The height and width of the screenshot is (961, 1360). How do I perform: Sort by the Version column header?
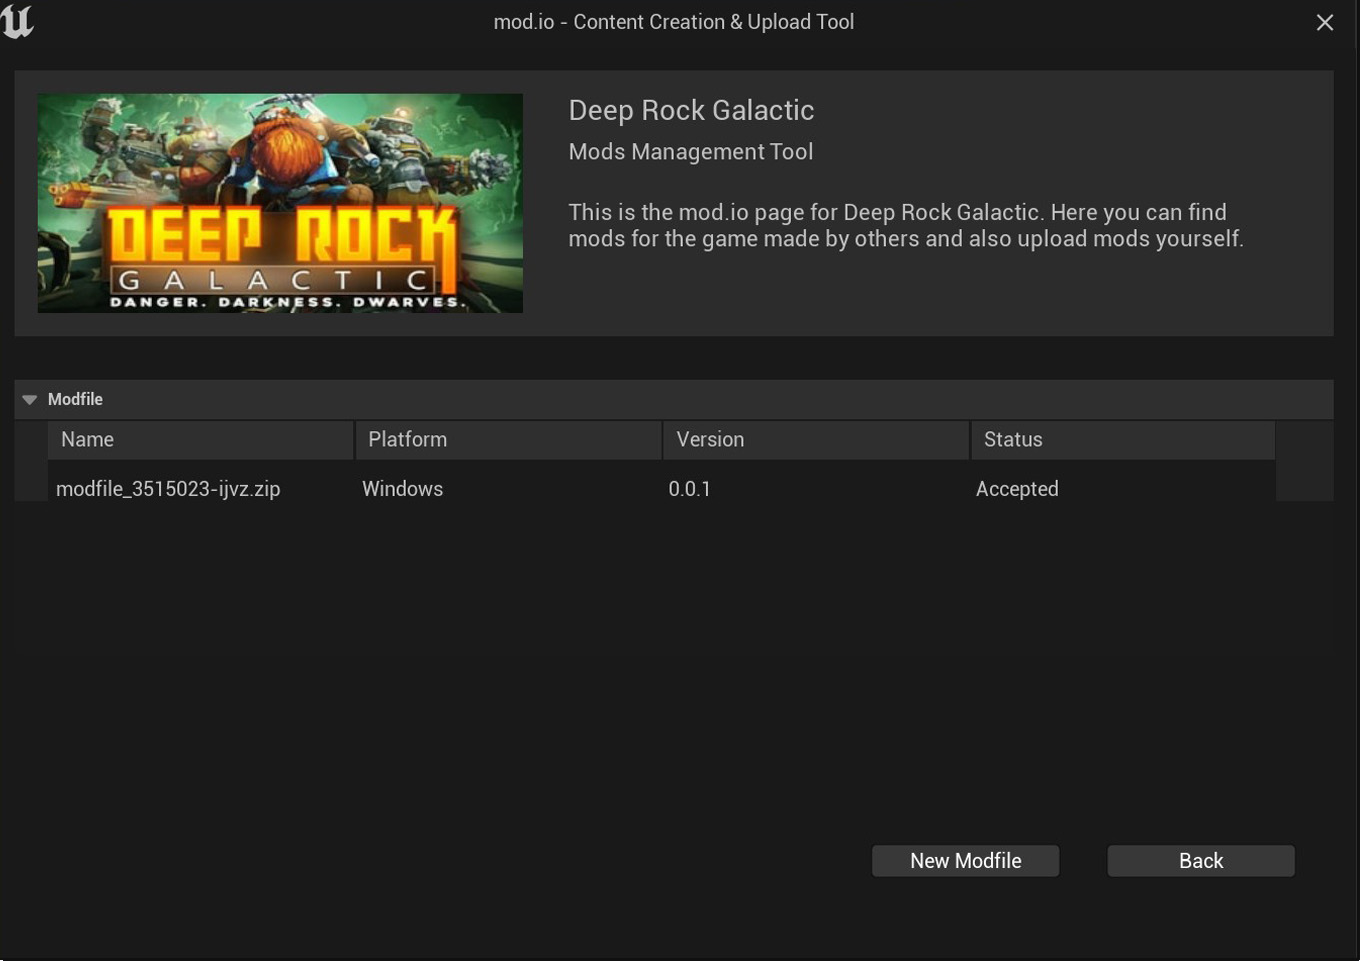817,440
